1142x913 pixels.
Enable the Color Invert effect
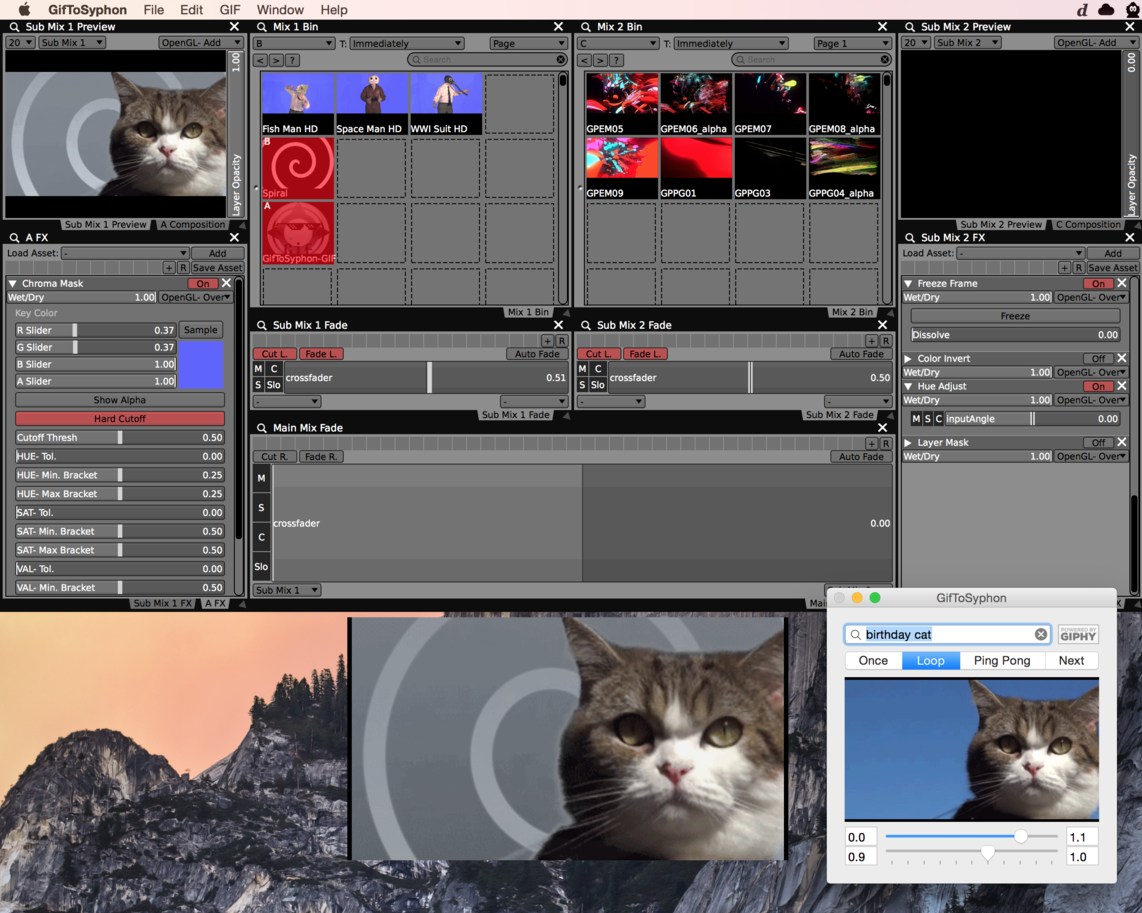click(1098, 358)
